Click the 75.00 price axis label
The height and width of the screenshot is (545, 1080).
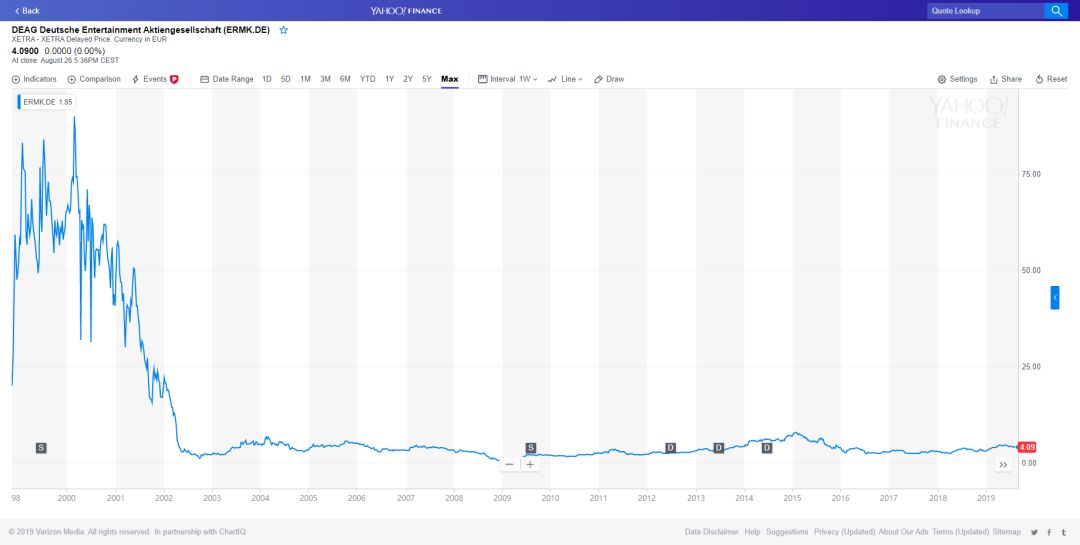pos(1031,174)
